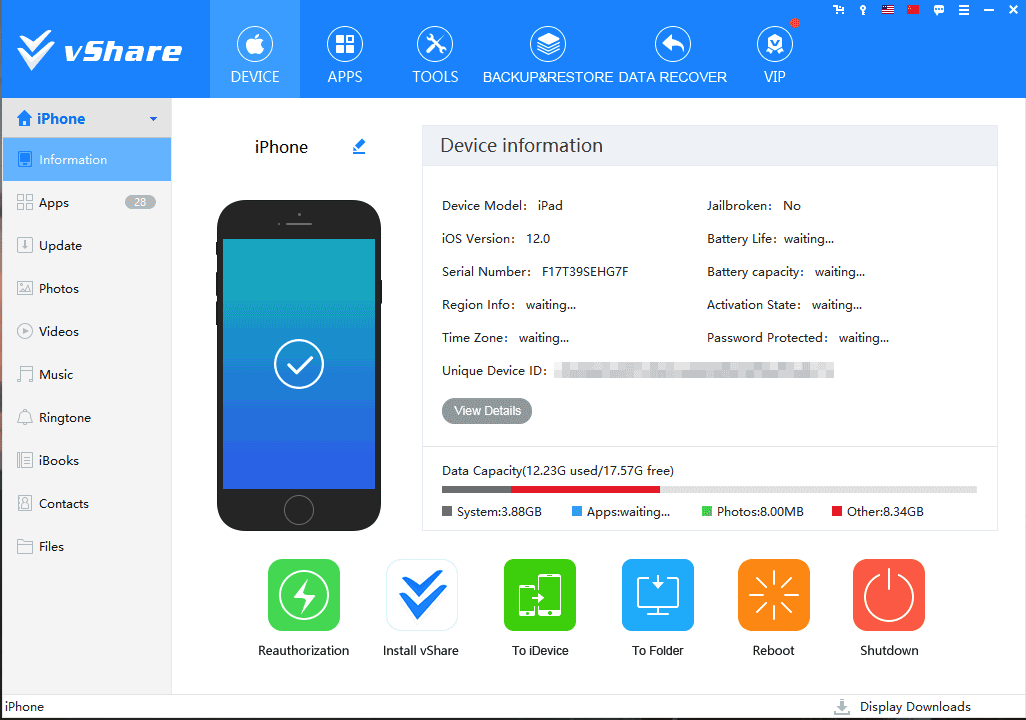Click the Shutdown power icon
The height and width of the screenshot is (720, 1026).
coord(889,595)
